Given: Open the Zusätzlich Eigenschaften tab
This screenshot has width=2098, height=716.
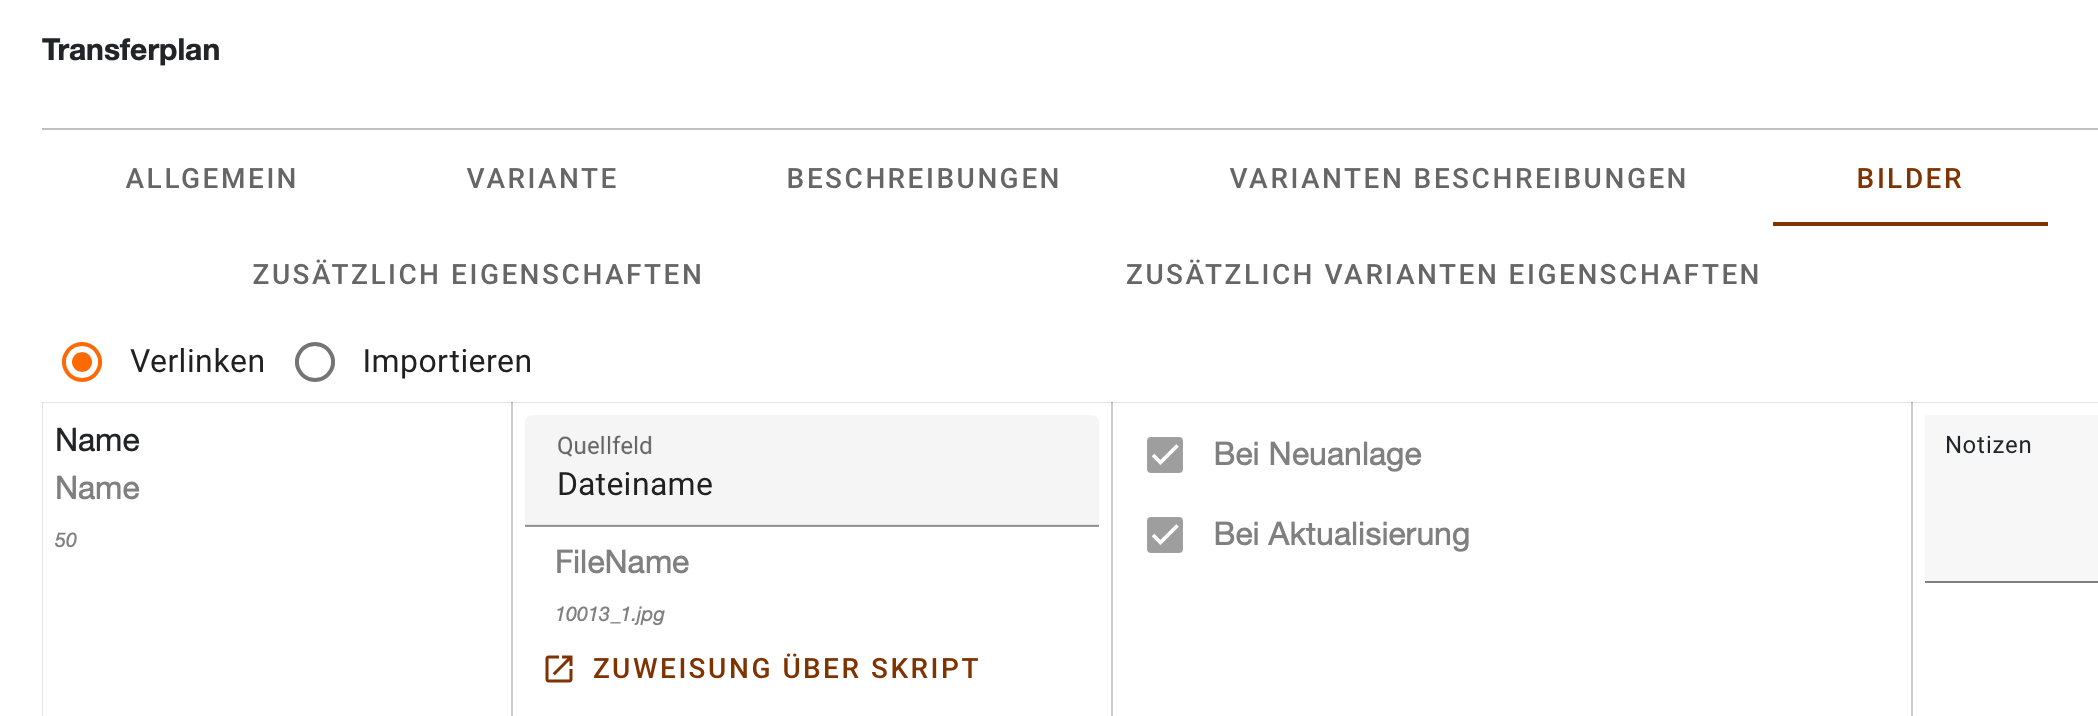Looking at the screenshot, I should point(478,275).
